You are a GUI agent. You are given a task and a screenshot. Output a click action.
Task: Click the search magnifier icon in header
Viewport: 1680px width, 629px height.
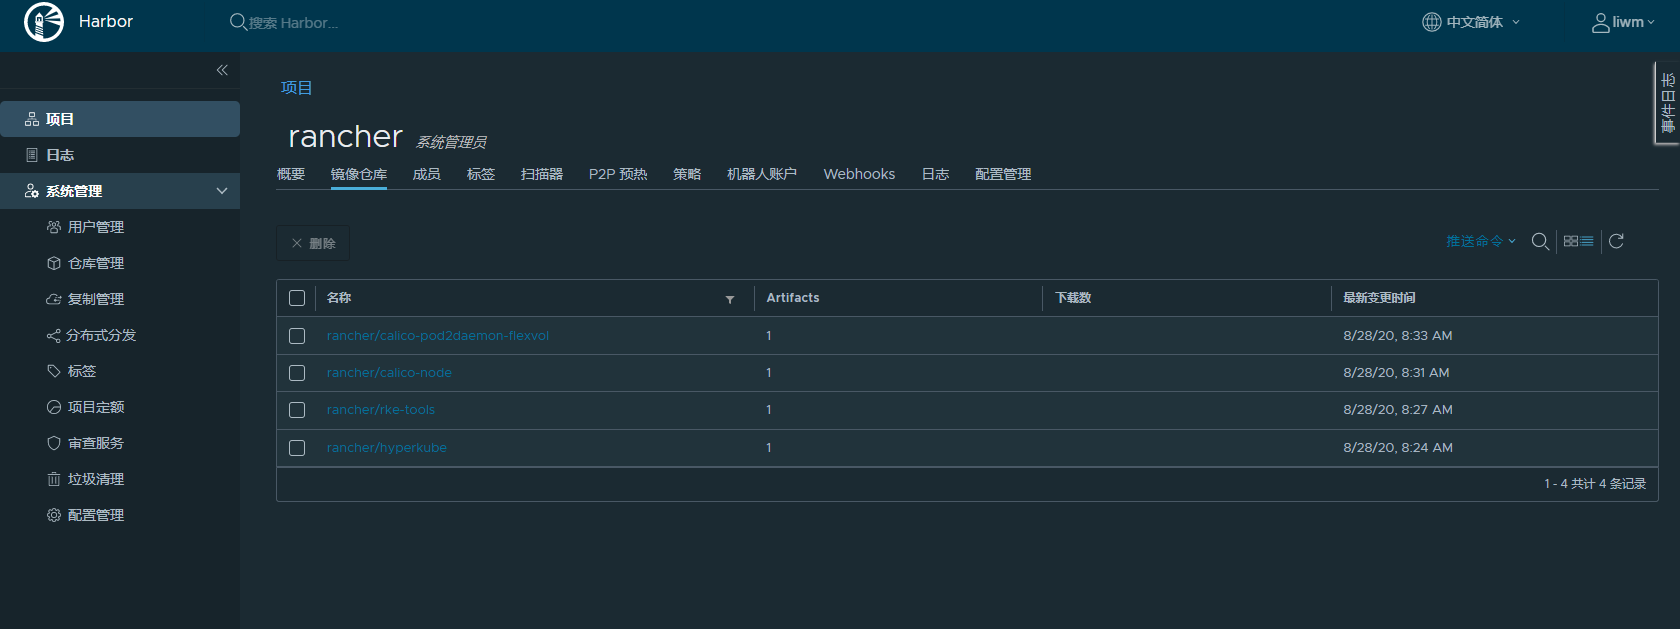pyautogui.click(x=238, y=22)
